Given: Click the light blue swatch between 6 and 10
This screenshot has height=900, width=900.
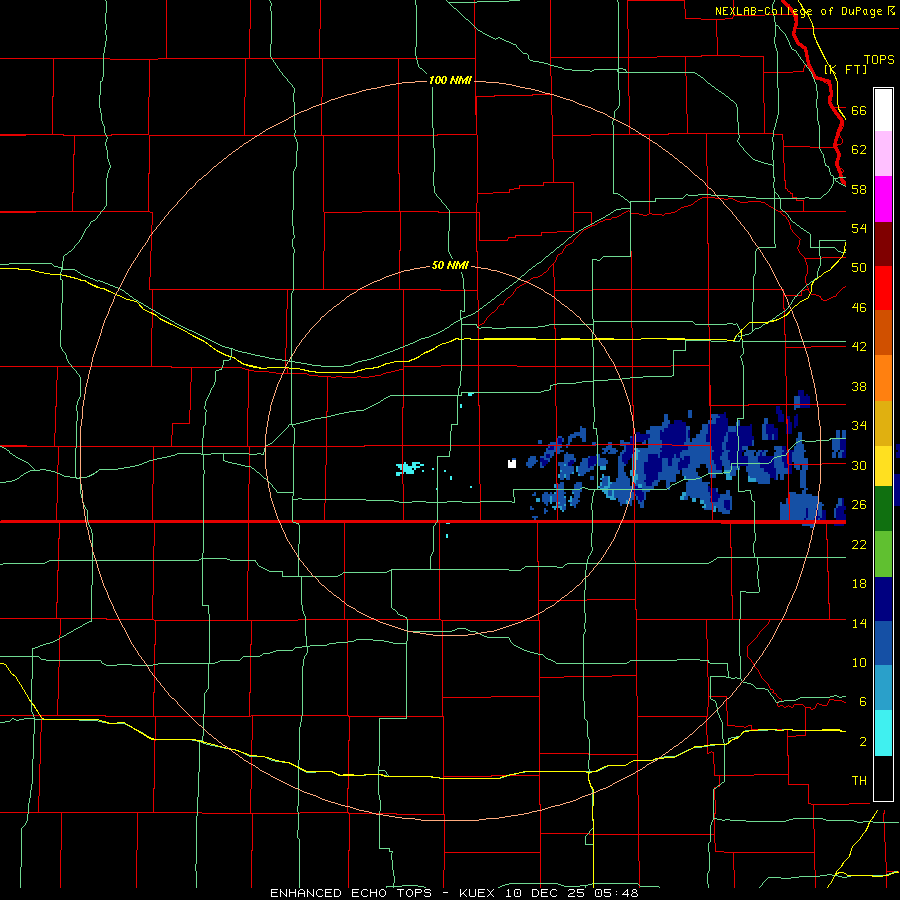Looking at the screenshot, I should [883, 688].
